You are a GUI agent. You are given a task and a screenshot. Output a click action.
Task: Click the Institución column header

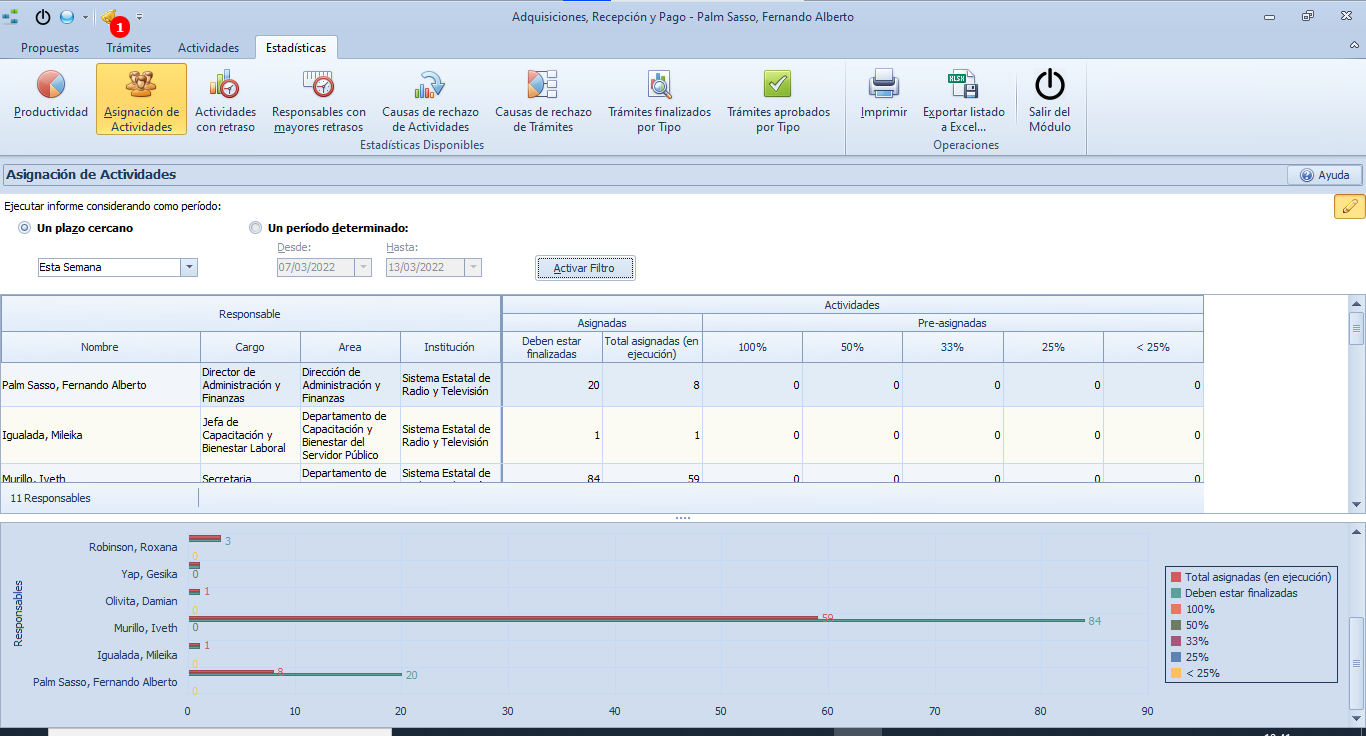(450, 347)
